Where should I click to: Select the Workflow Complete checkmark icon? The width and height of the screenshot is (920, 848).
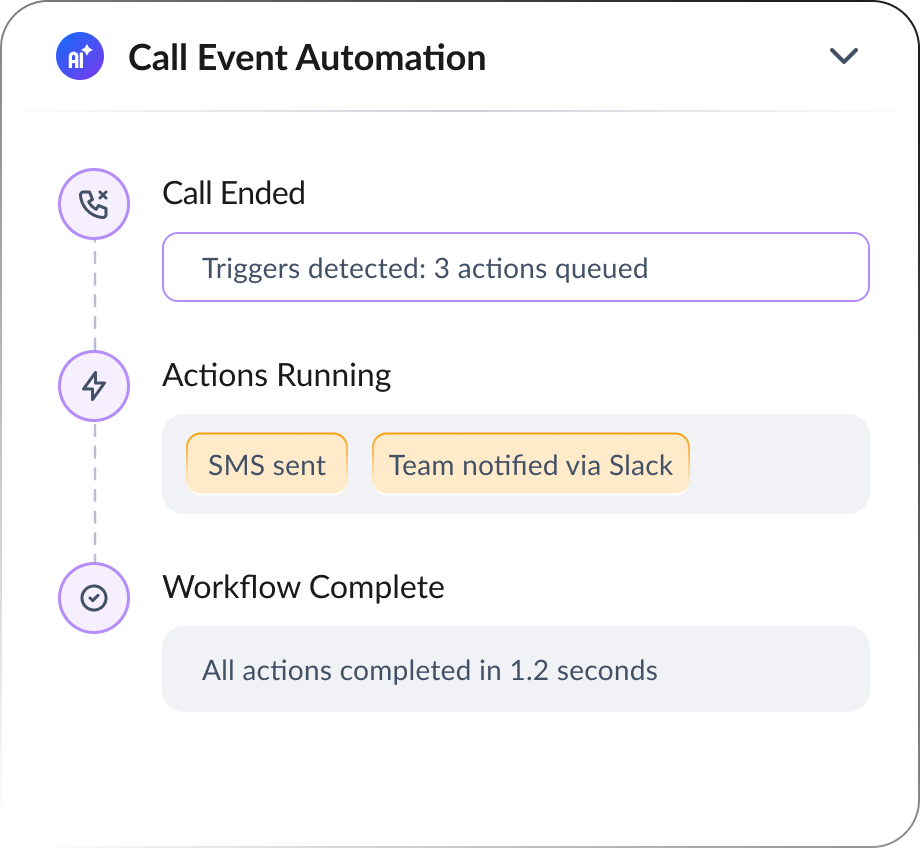(94, 598)
